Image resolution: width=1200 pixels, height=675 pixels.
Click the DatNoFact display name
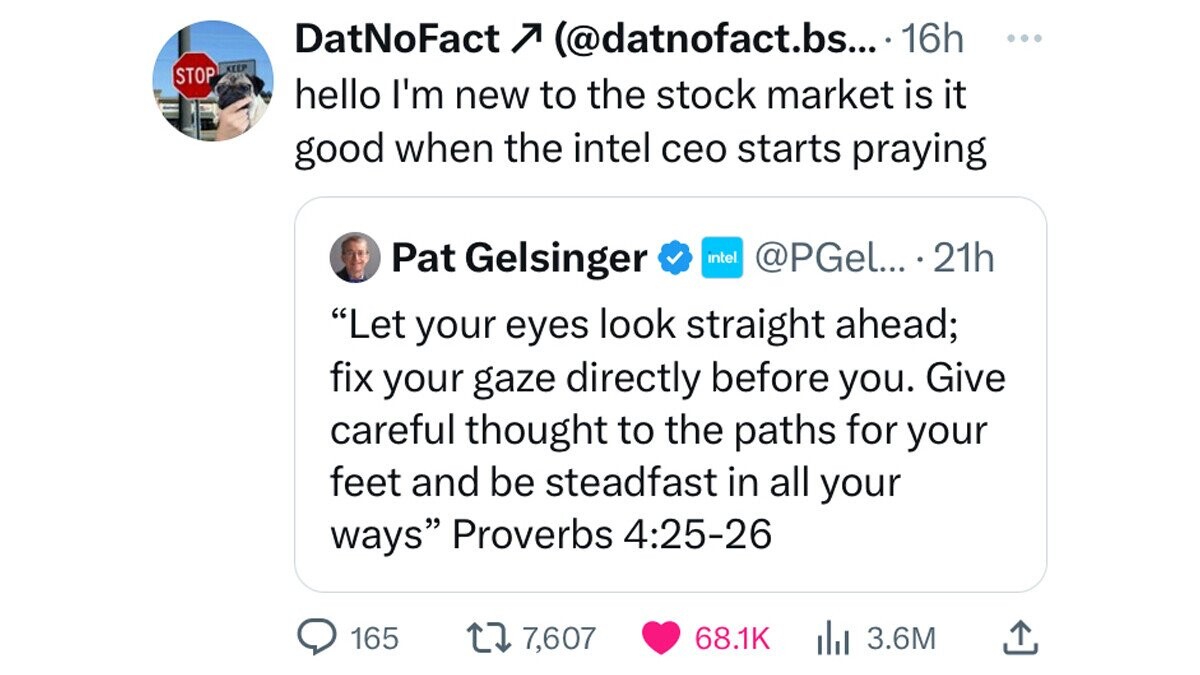[397, 39]
